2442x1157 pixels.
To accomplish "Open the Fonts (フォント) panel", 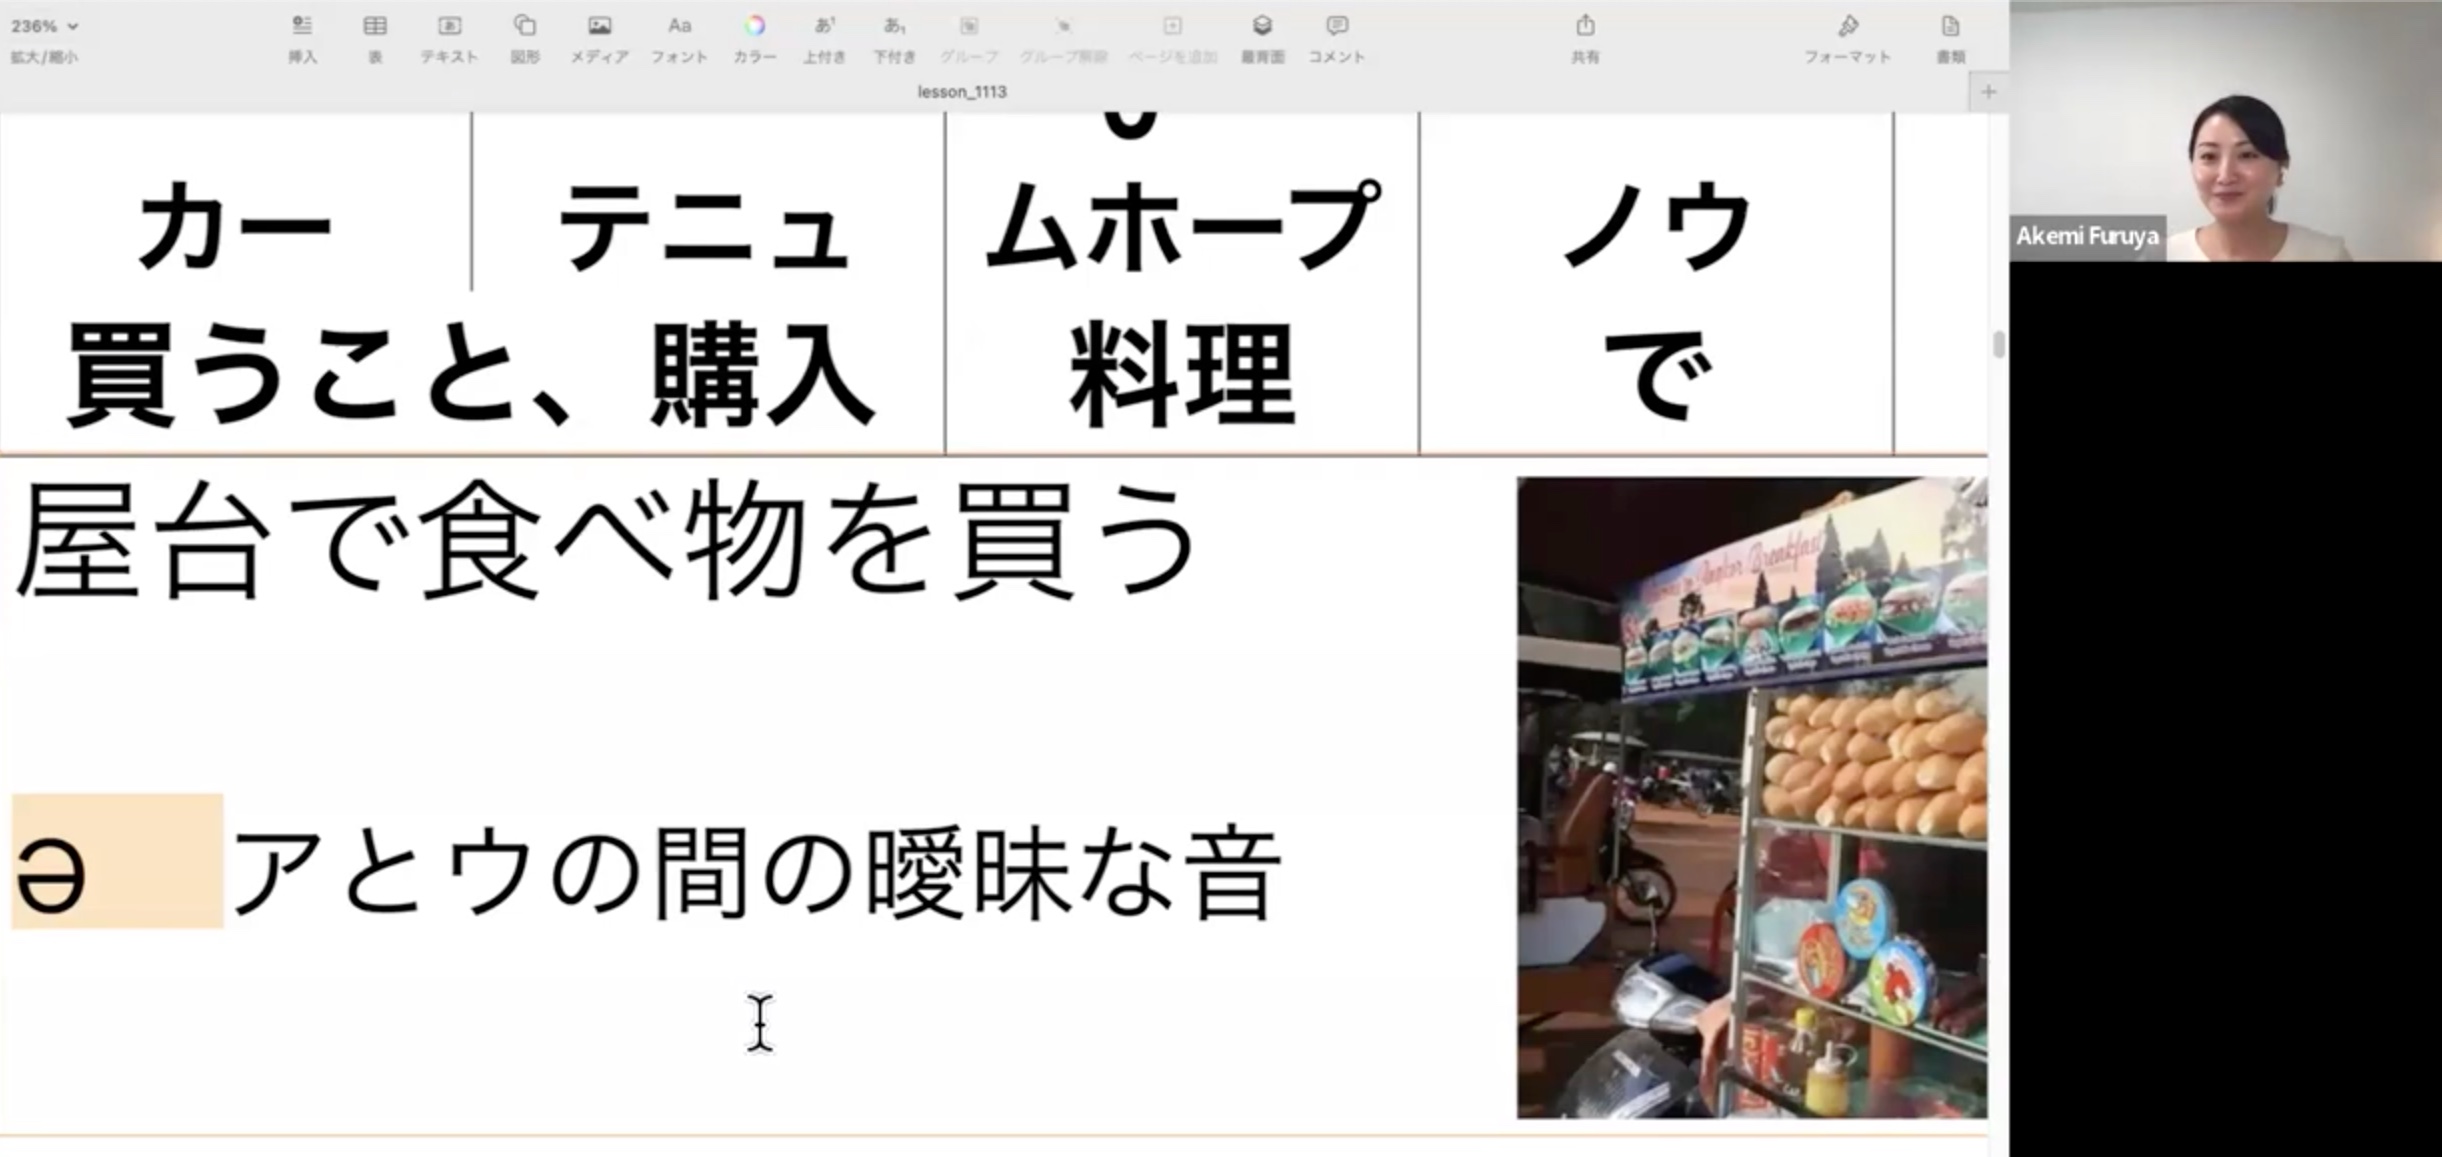I will point(679,27).
